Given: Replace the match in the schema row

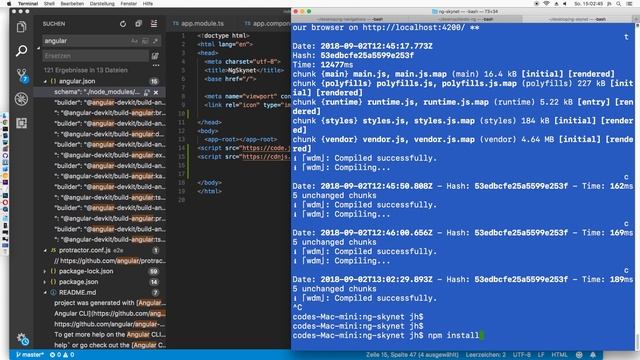Looking at the screenshot, I should pyautogui.click(x=147, y=92).
